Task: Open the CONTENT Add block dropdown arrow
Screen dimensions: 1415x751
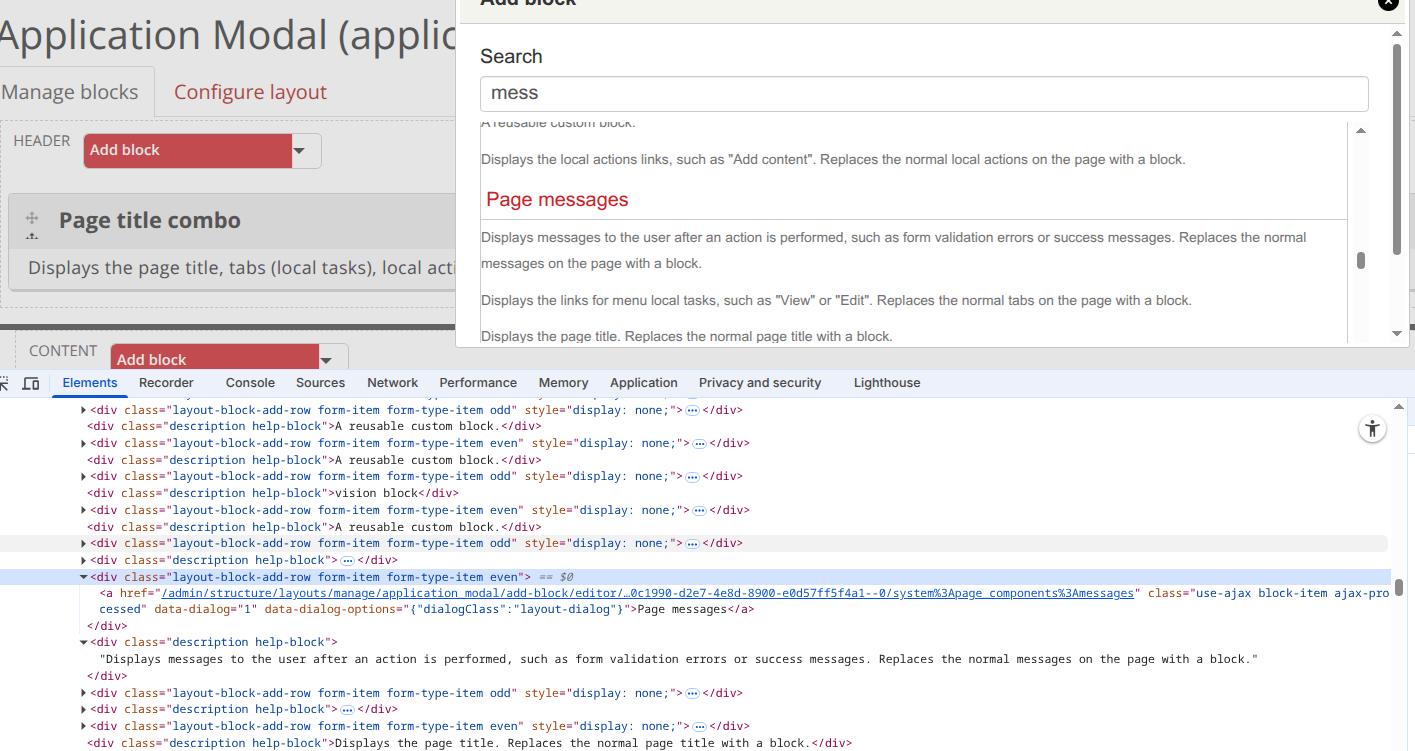Action: pos(326,359)
